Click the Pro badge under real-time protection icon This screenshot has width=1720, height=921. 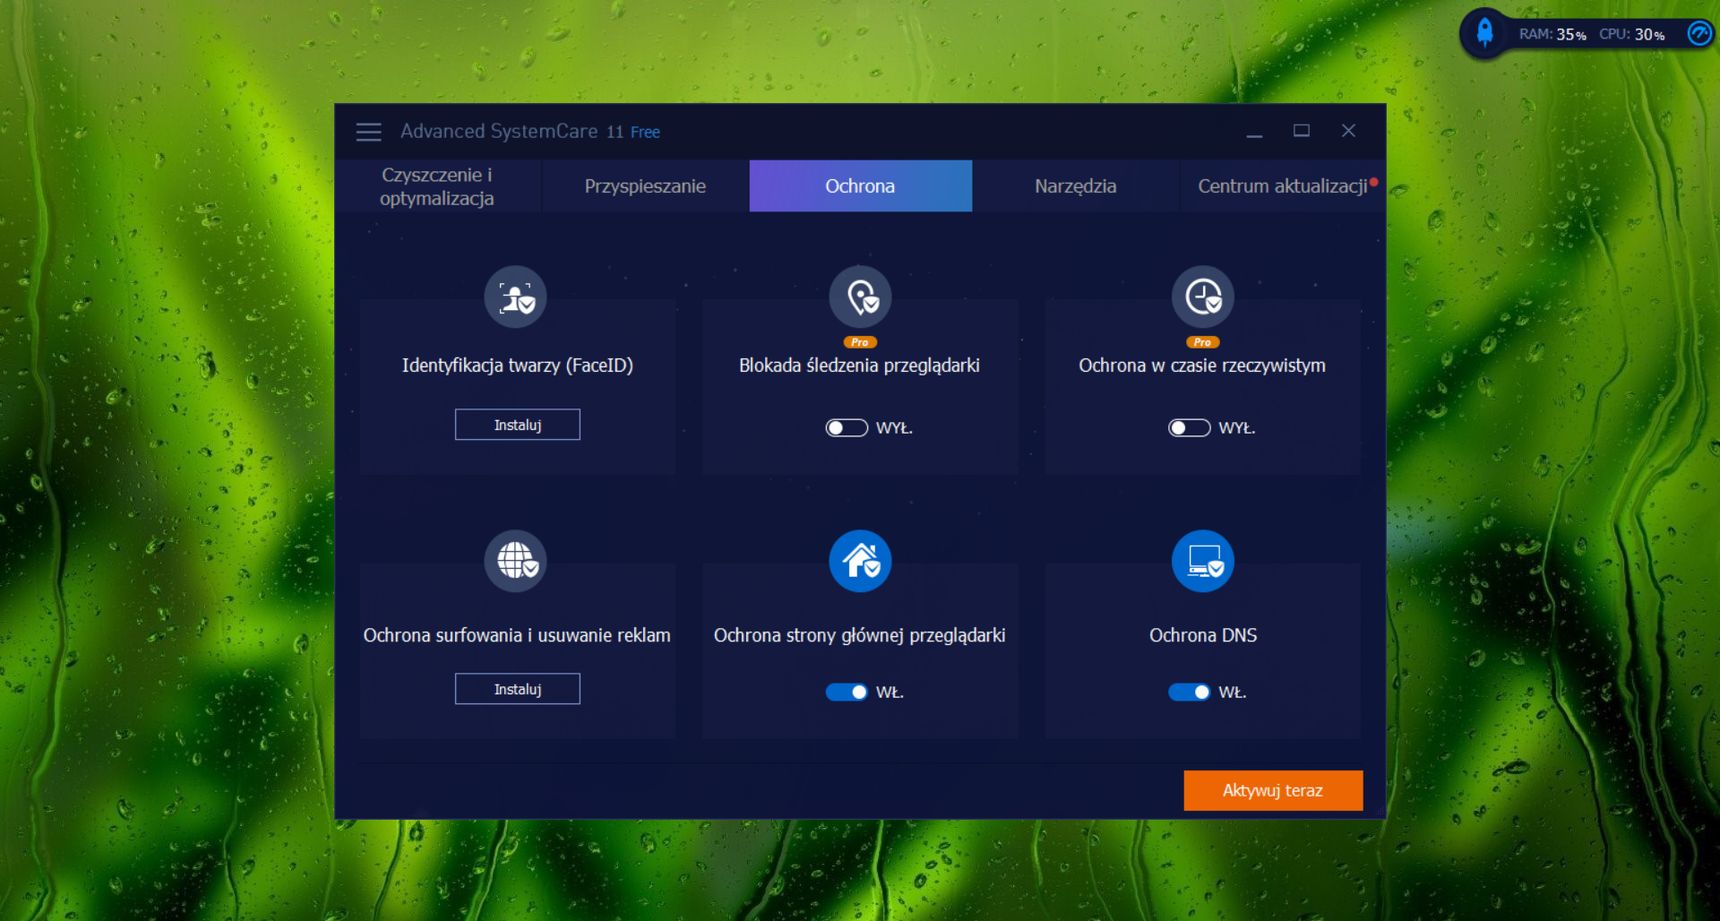pos(1203,342)
